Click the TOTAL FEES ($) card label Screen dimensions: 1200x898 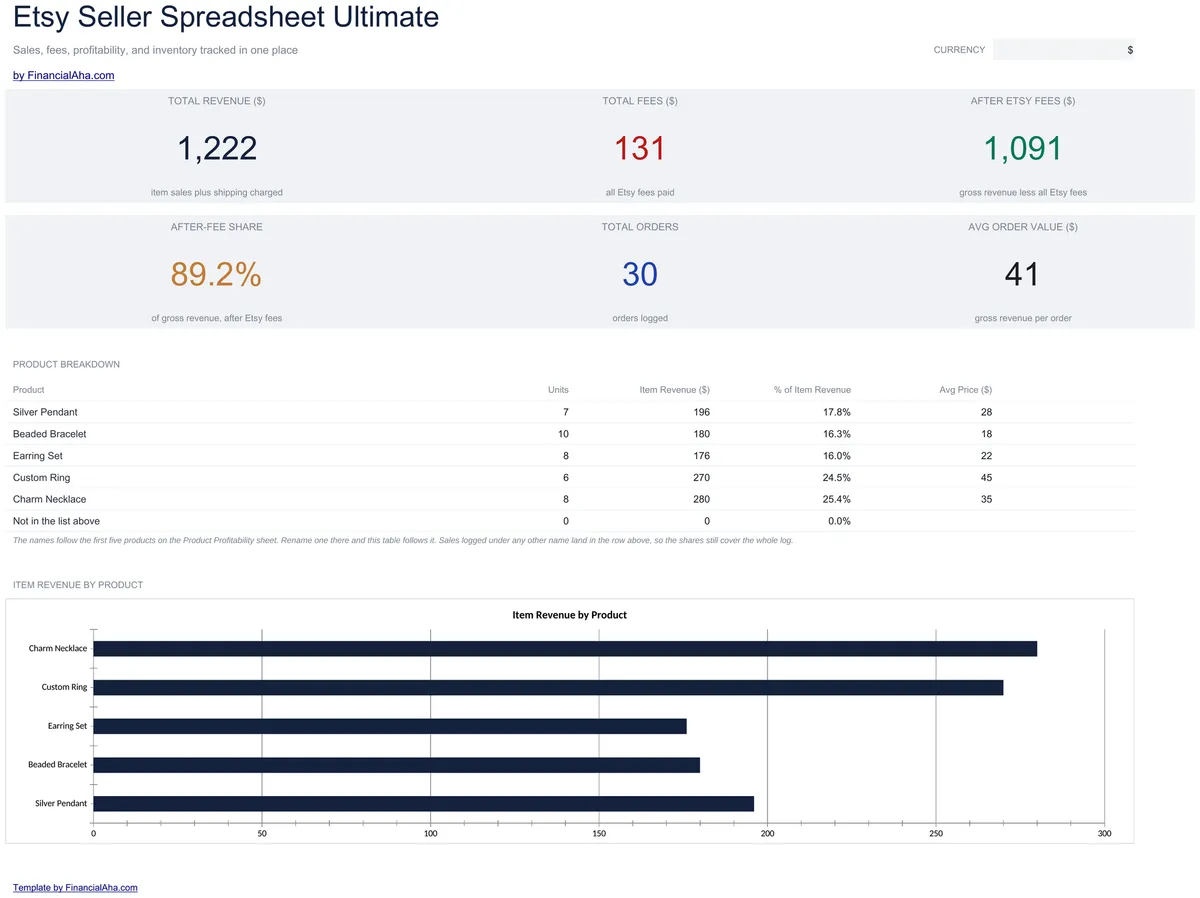click(x=640, y=101)
